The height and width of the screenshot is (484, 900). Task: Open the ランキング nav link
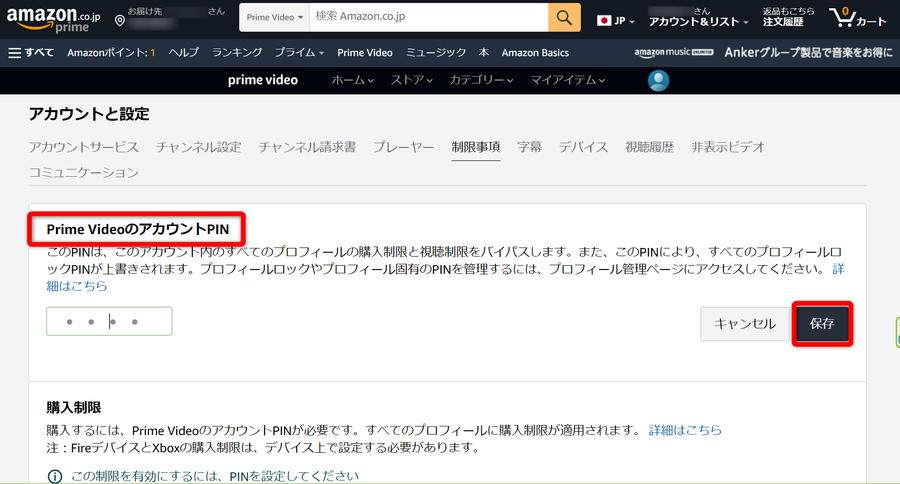click(237, 52)
